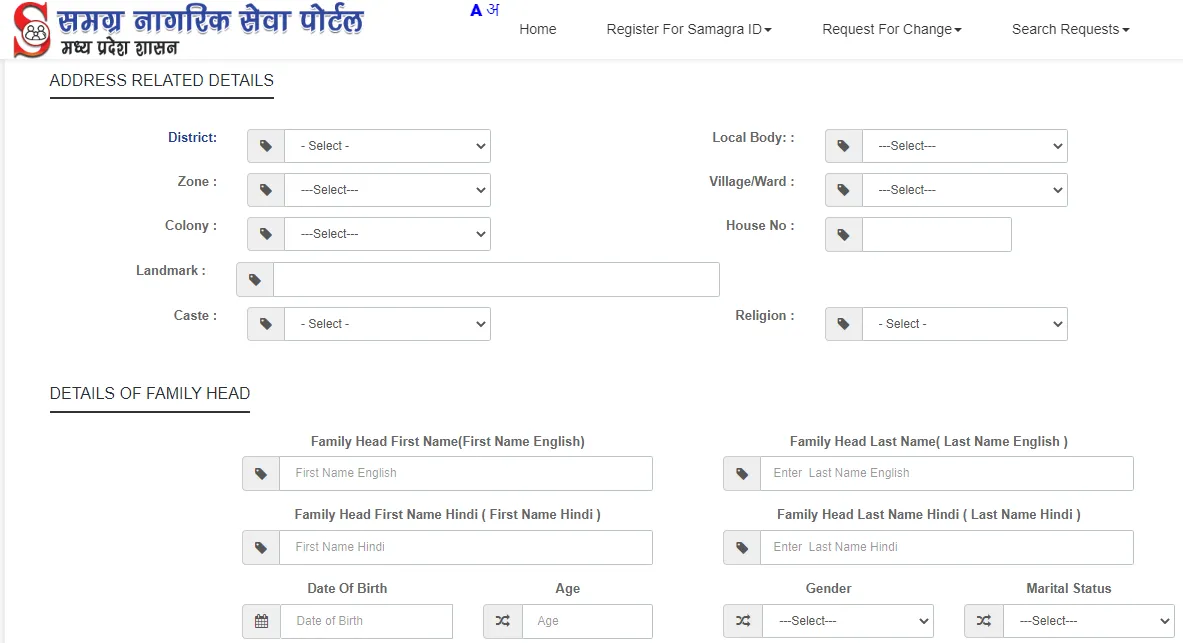Screen dimensions: 1183x643
Task: Click tag icon of First Name Hindi
Action: pos(261,547)
